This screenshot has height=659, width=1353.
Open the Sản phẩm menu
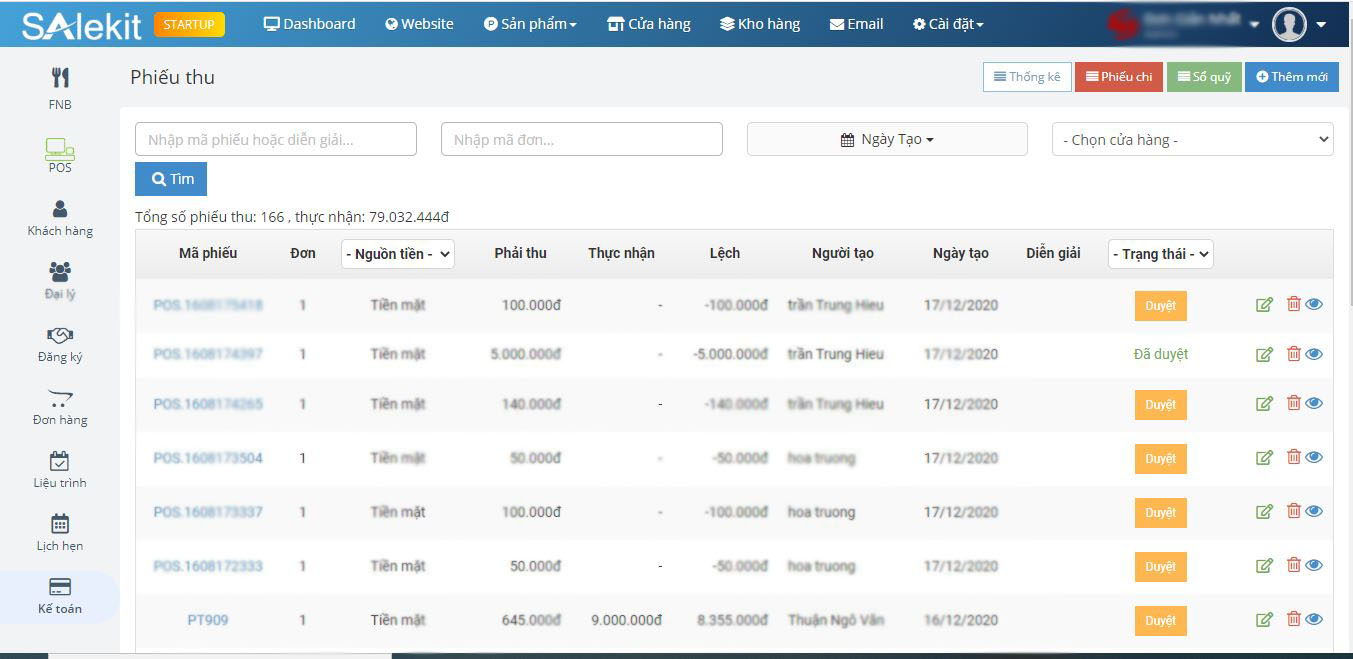(530, 24)
